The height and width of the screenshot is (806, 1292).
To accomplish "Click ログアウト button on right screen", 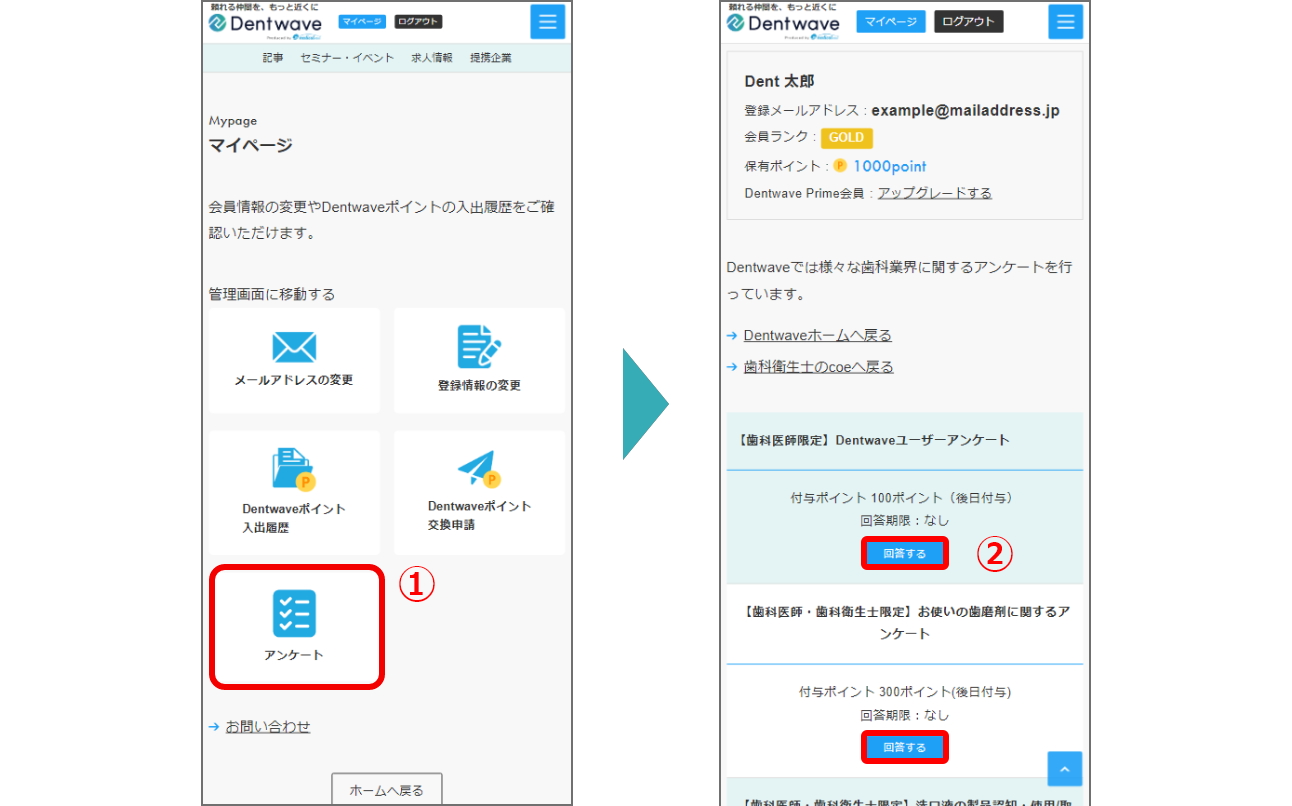I will 968,22.
